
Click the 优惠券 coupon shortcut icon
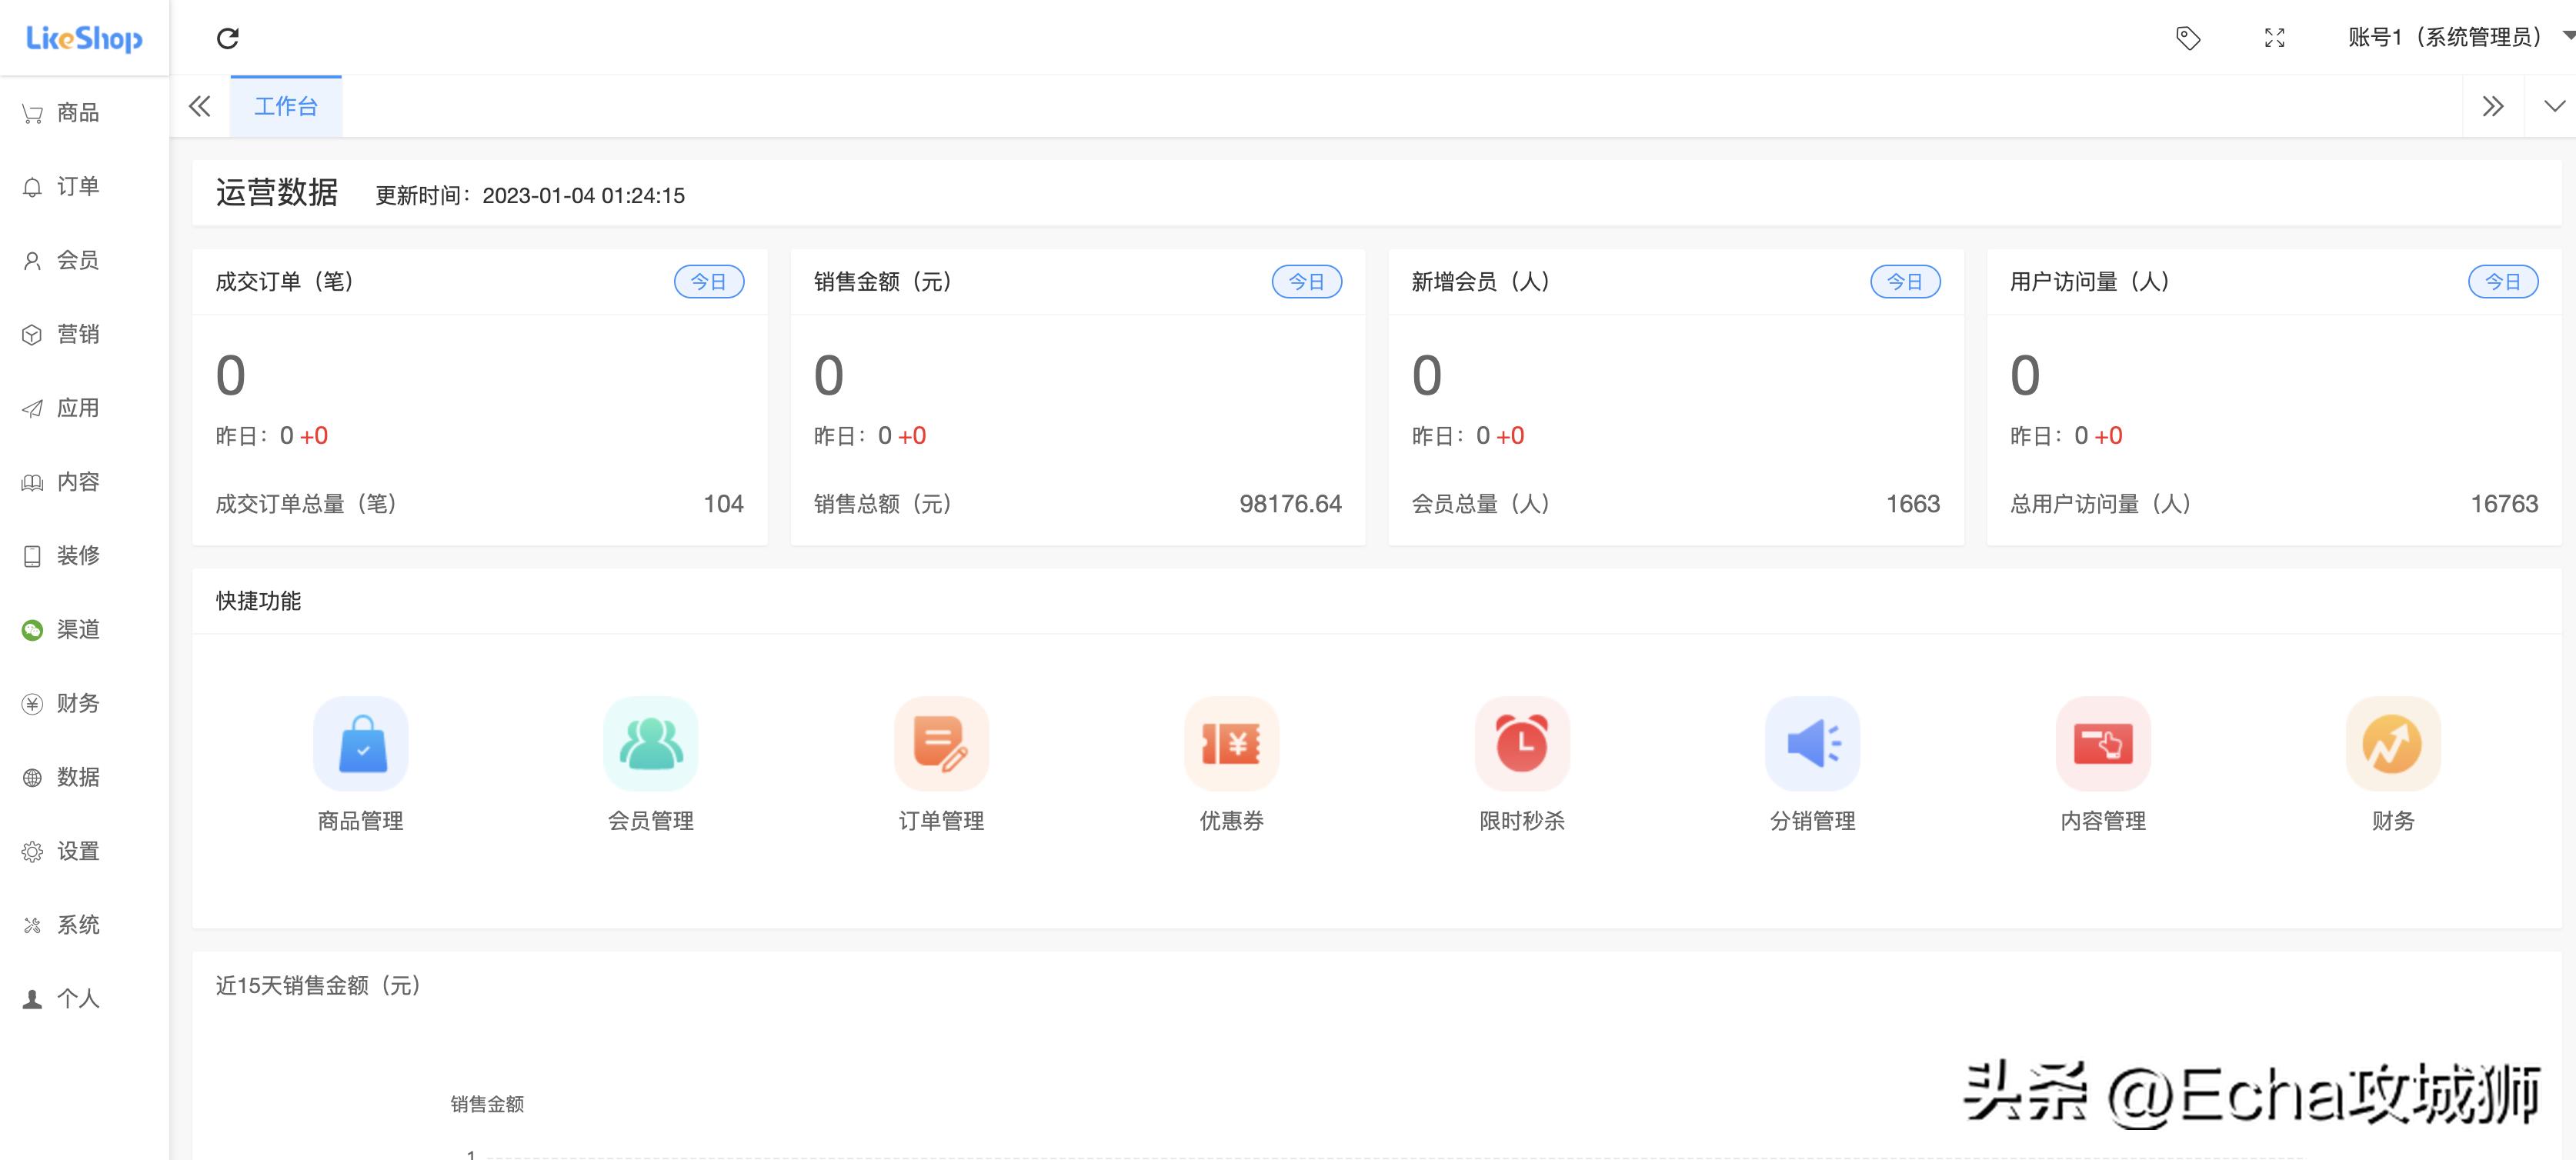point(1231,743)
